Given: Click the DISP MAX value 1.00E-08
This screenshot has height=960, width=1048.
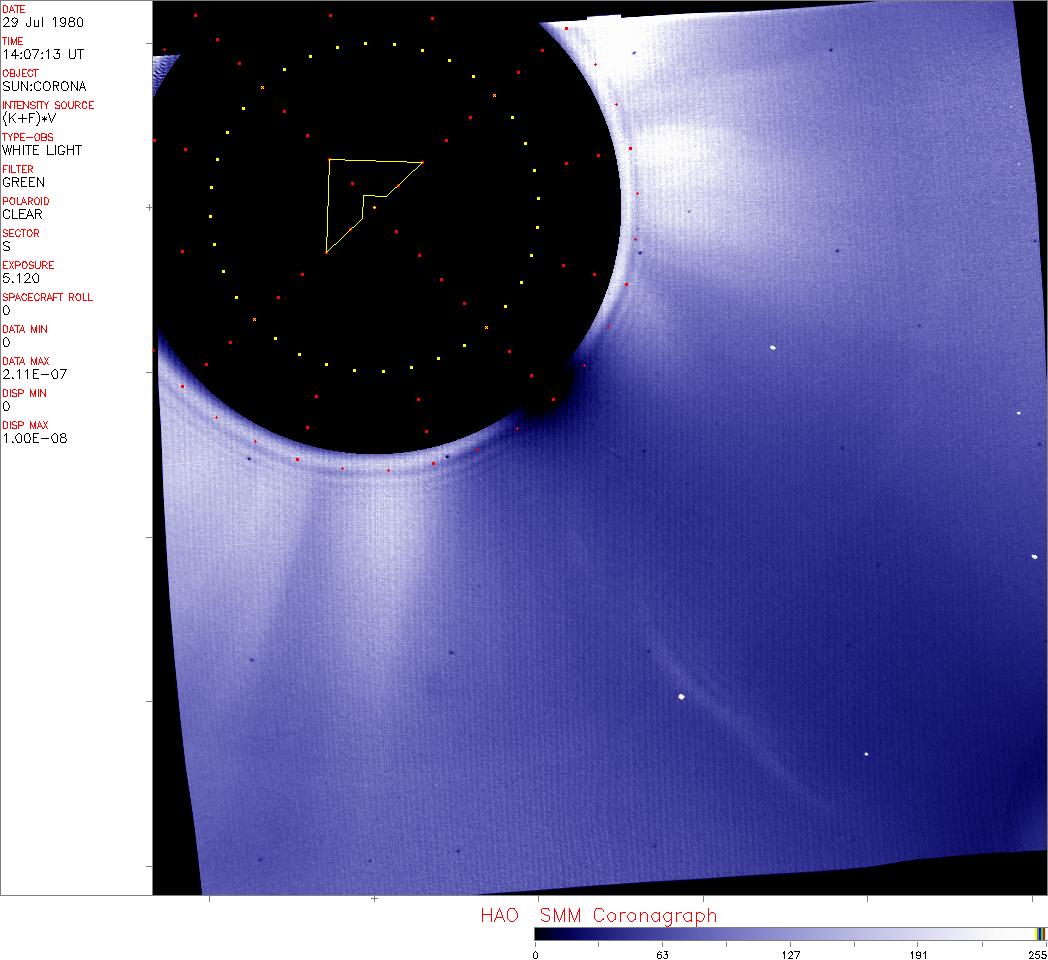Looking at the screenshot, I should (34, 438).
